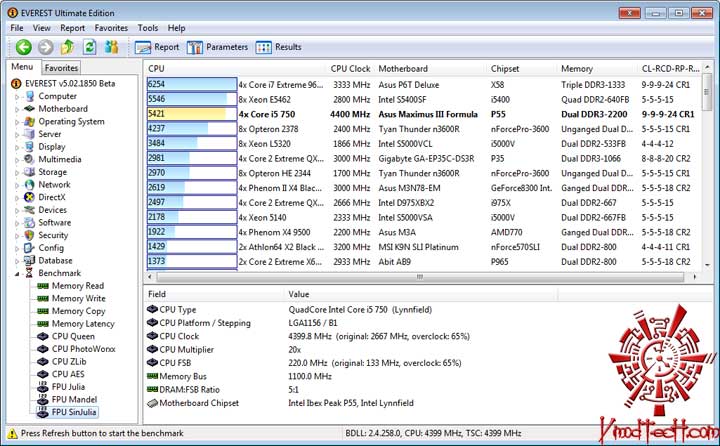Screen dimensions: 720x446
Task: Select the 5546 Xeon E5462 result bar
Action: tap(191, 100)
